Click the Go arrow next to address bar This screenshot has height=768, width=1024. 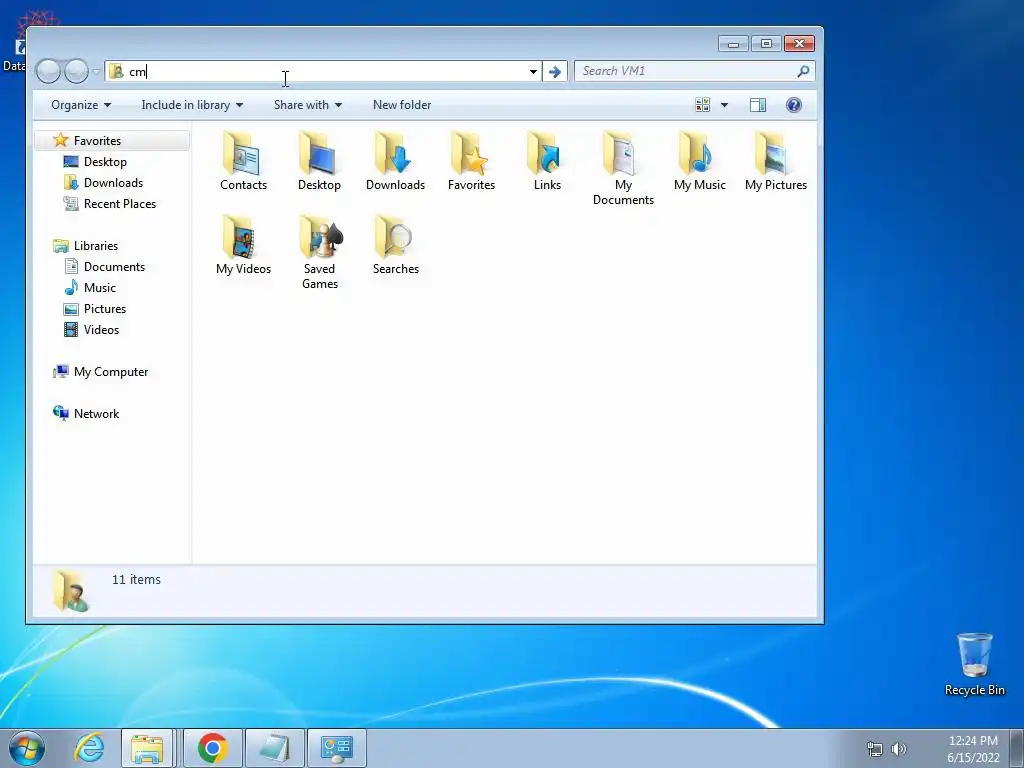[x=554, y=71]
